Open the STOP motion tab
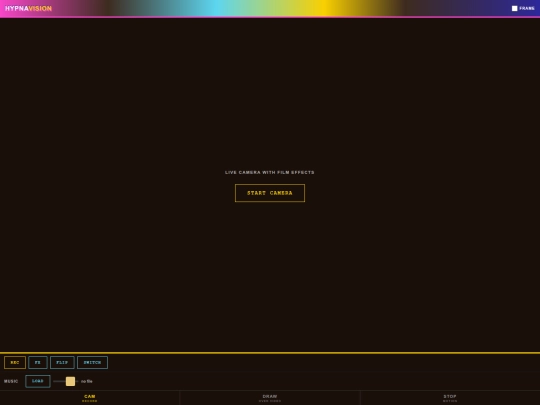This screenshot has height=405, width=540. click(x=450, y=398)
